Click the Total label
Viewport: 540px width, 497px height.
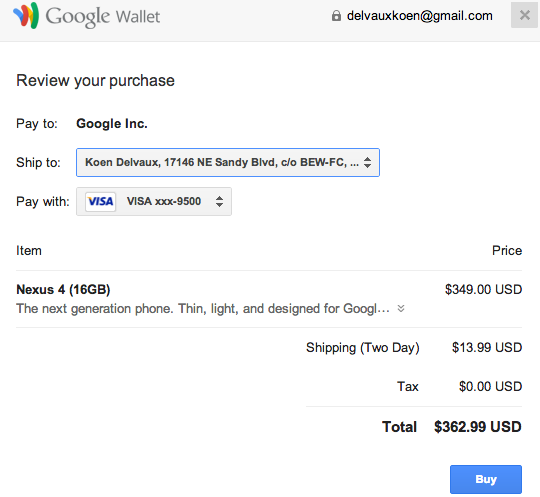(399, 427)
